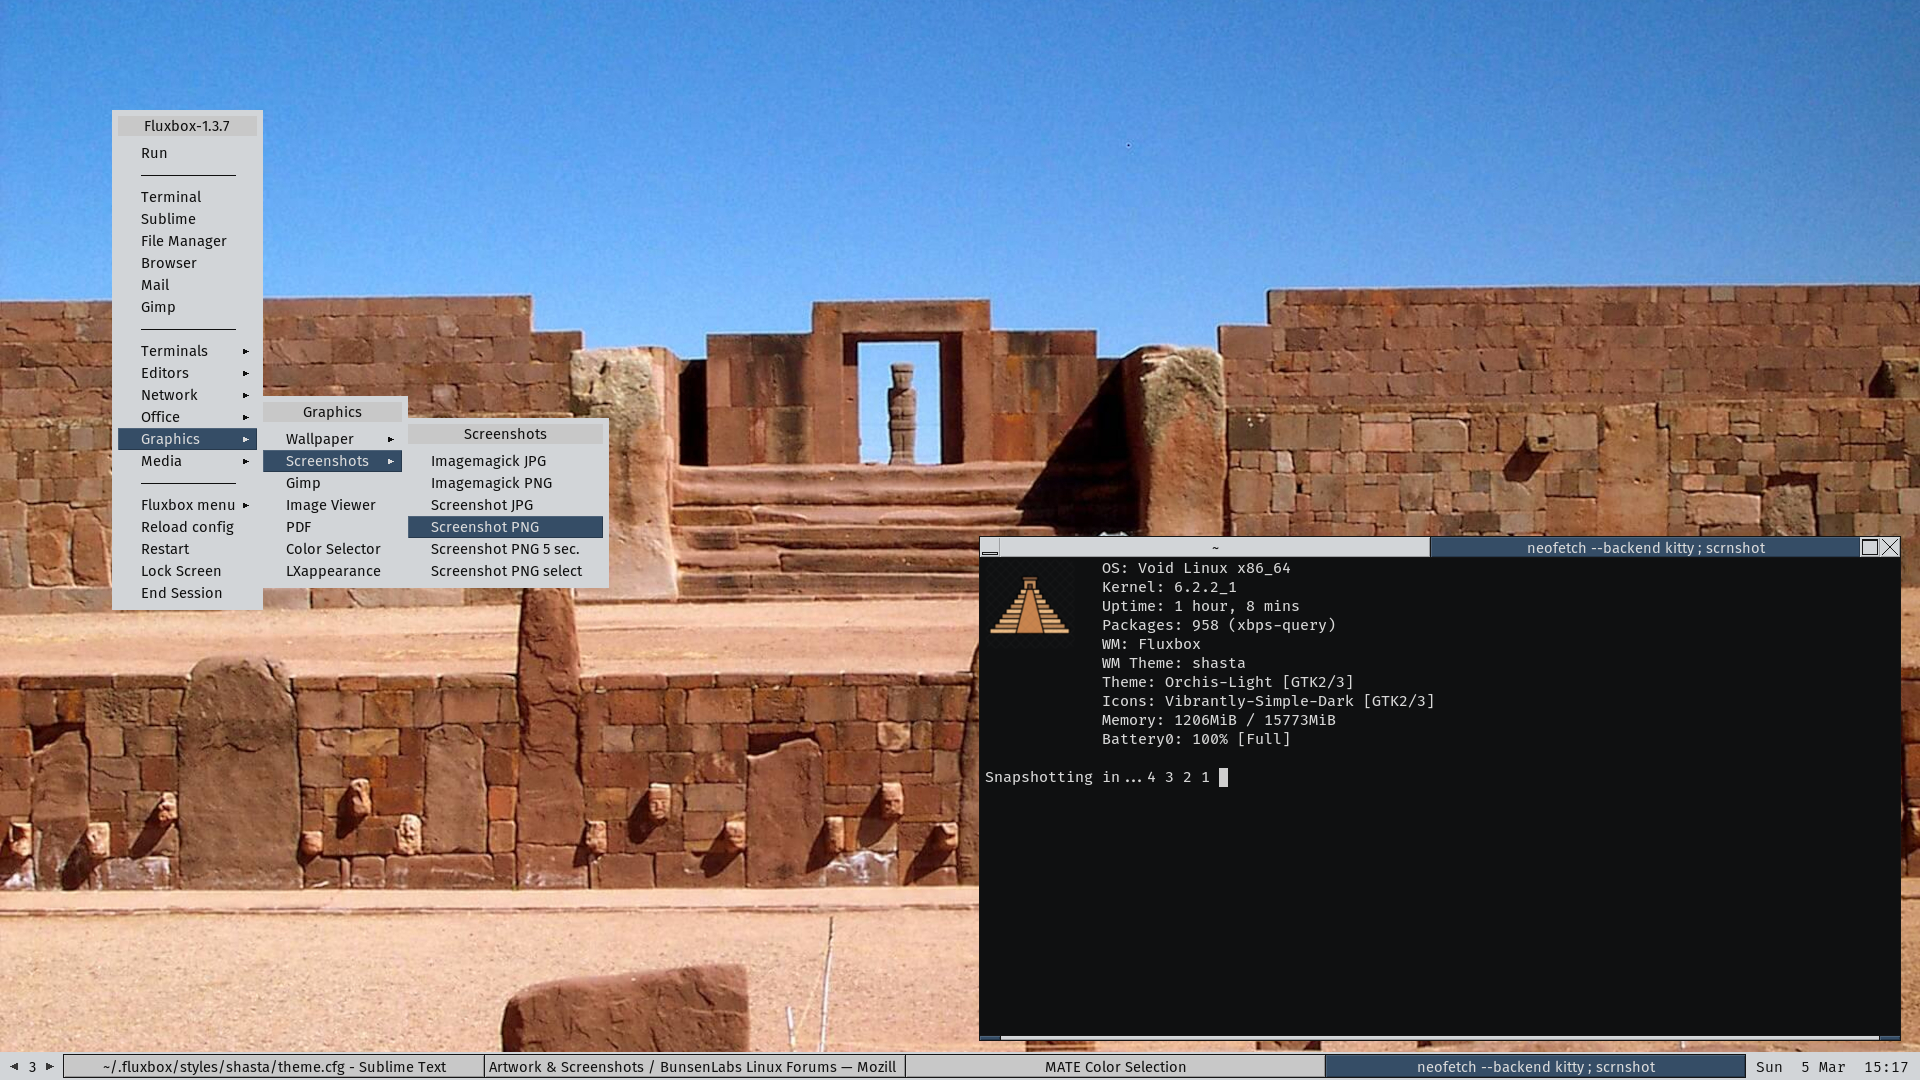Click Snapshotting in... countdown line
The height and width of the screenshot is (1080, 1920).
pos(1106,777)
